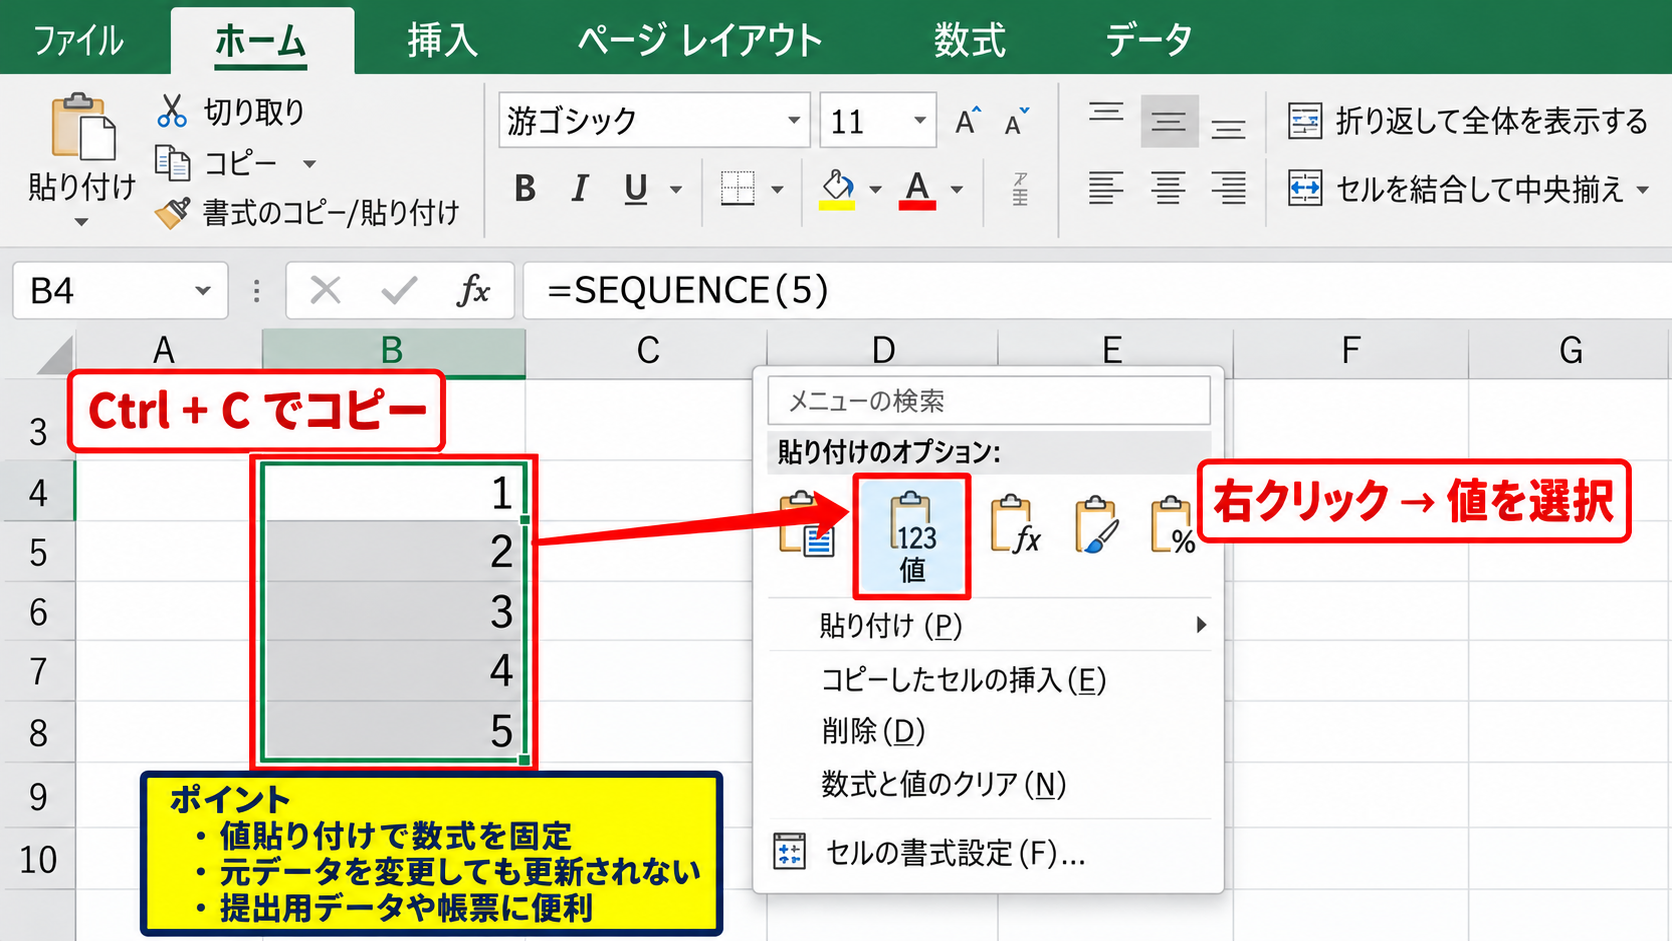Select the Format Painter brush icon
The width and height of the screenshot is (1672, 941).
172,212
